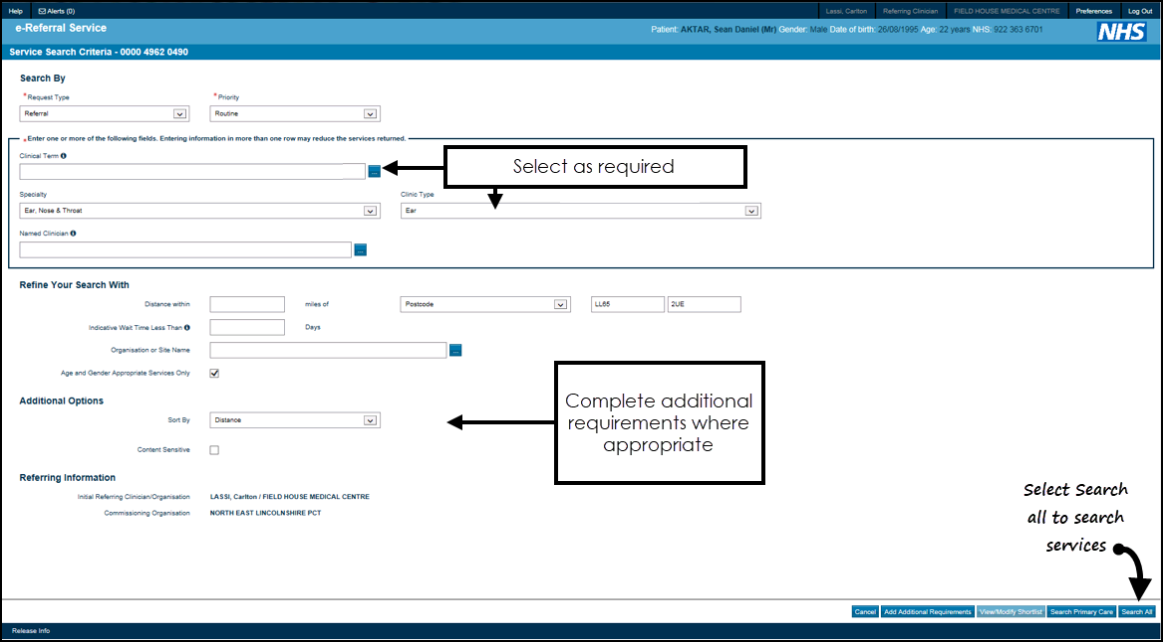Expand the Clinic Type dropdown
The image size is (1163, 642).
[x=581, y=211]
